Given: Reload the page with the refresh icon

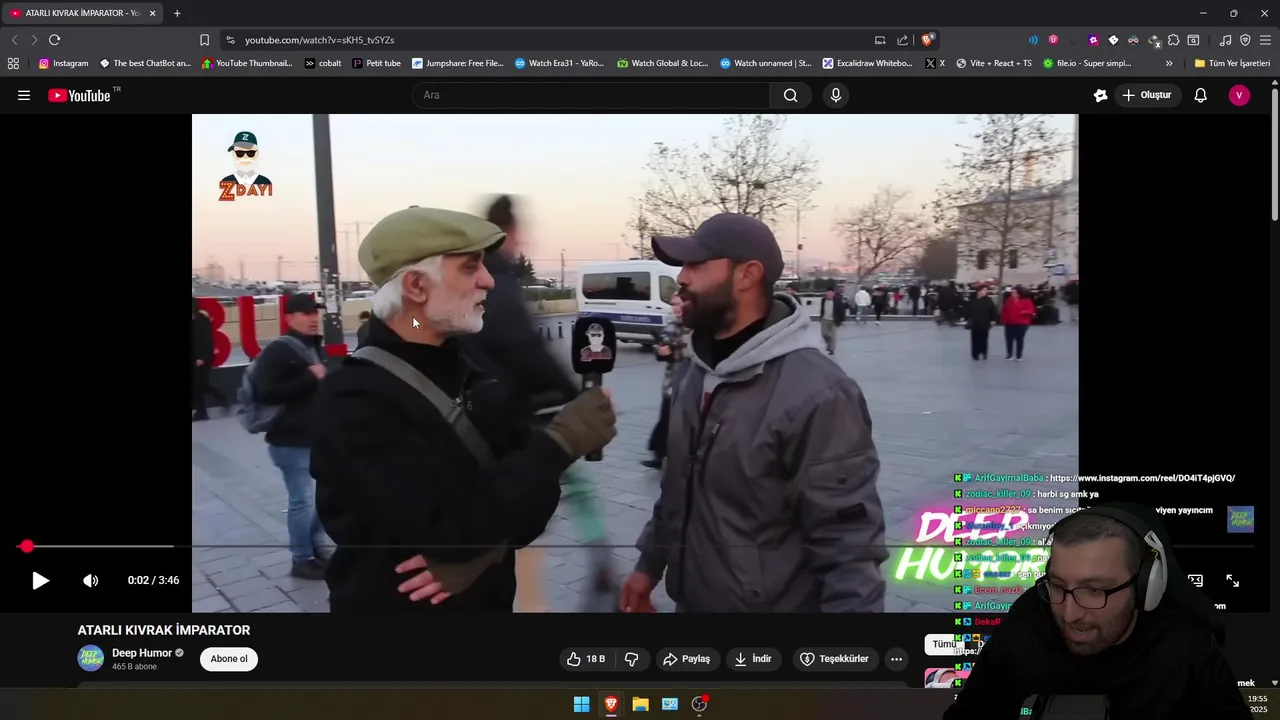Looking at the screenshot, I should coord(54,40).
